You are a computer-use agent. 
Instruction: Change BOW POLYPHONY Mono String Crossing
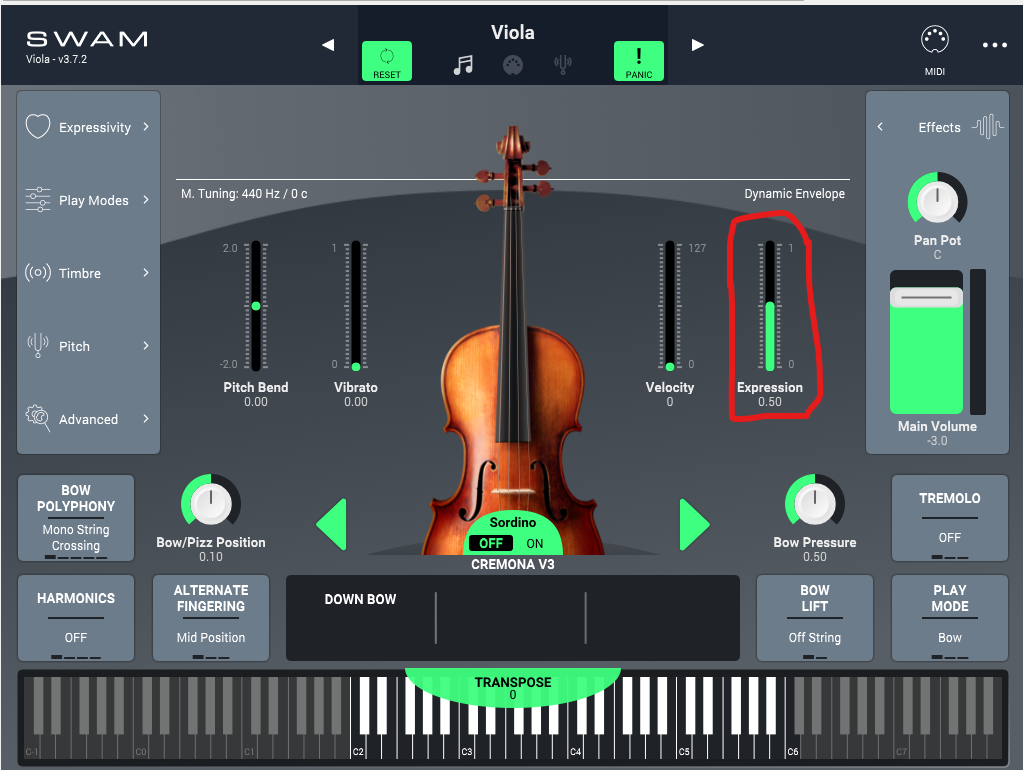click(76, 518)
